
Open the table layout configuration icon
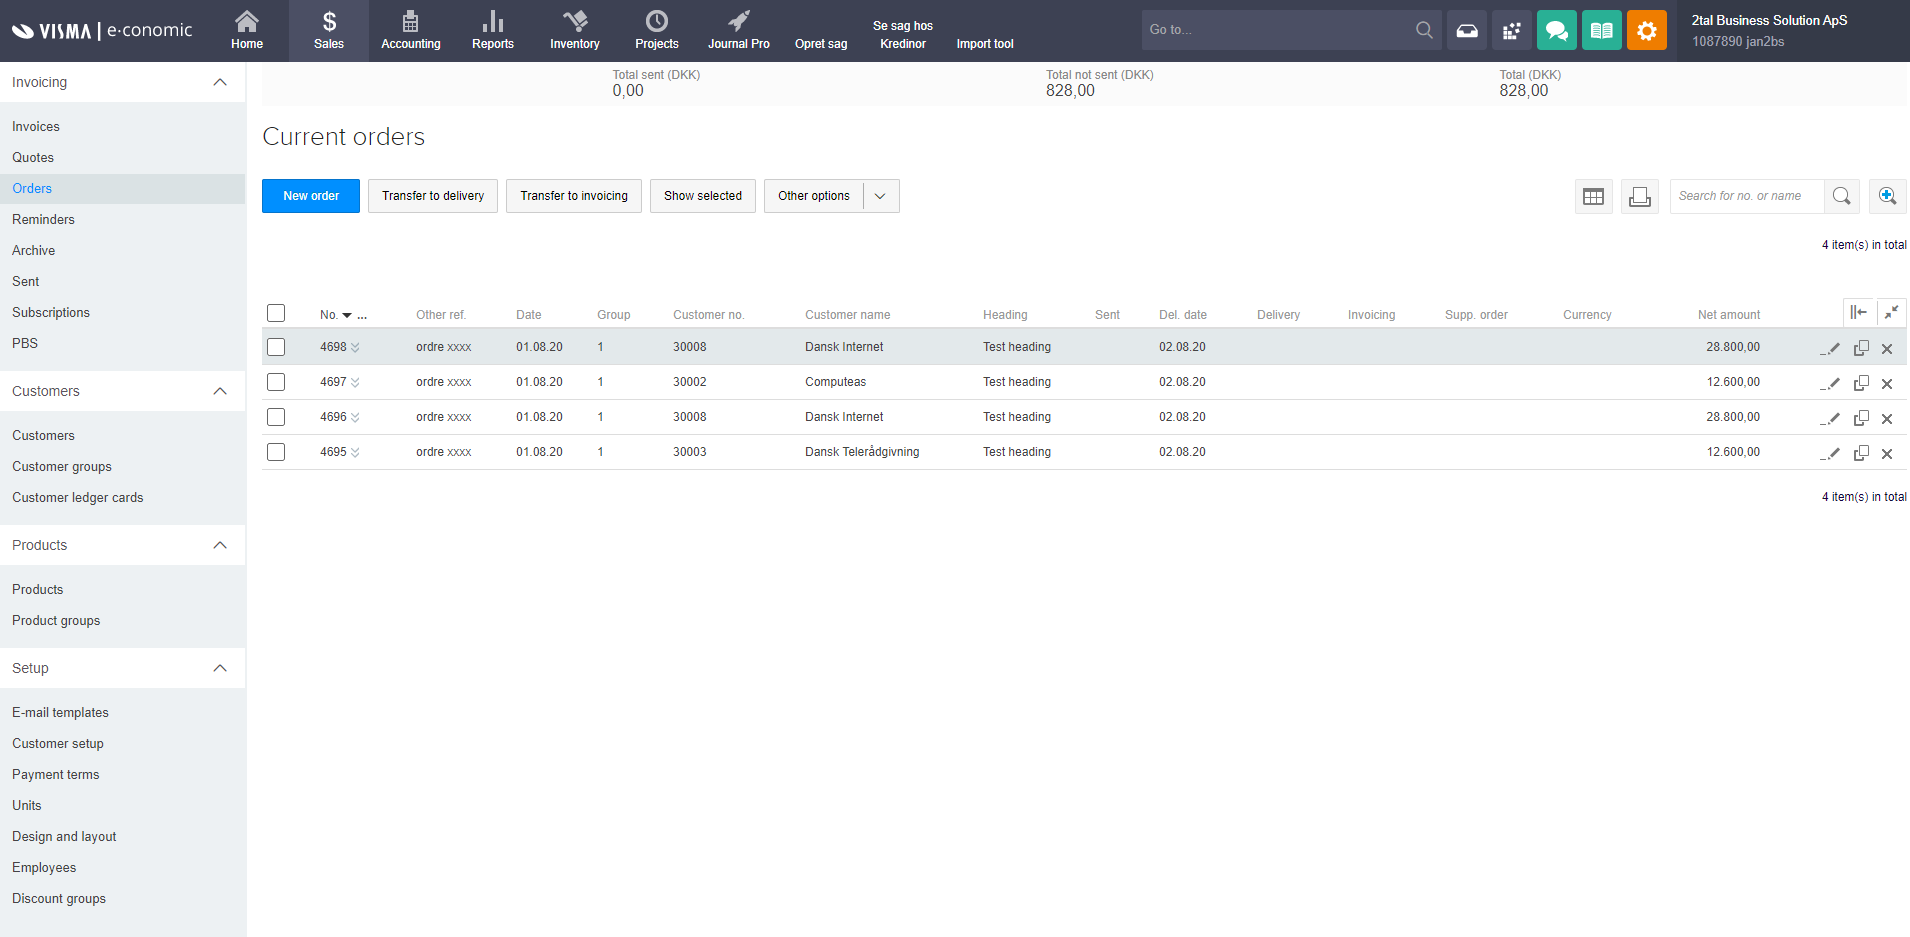point(1593,196)
